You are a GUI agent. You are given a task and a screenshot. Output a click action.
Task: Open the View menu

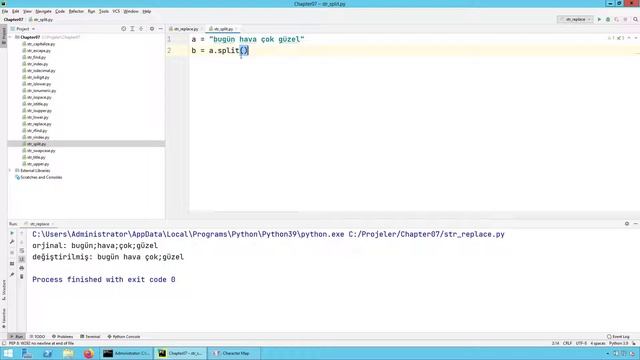pyautogui.click(x=27, y=11)
